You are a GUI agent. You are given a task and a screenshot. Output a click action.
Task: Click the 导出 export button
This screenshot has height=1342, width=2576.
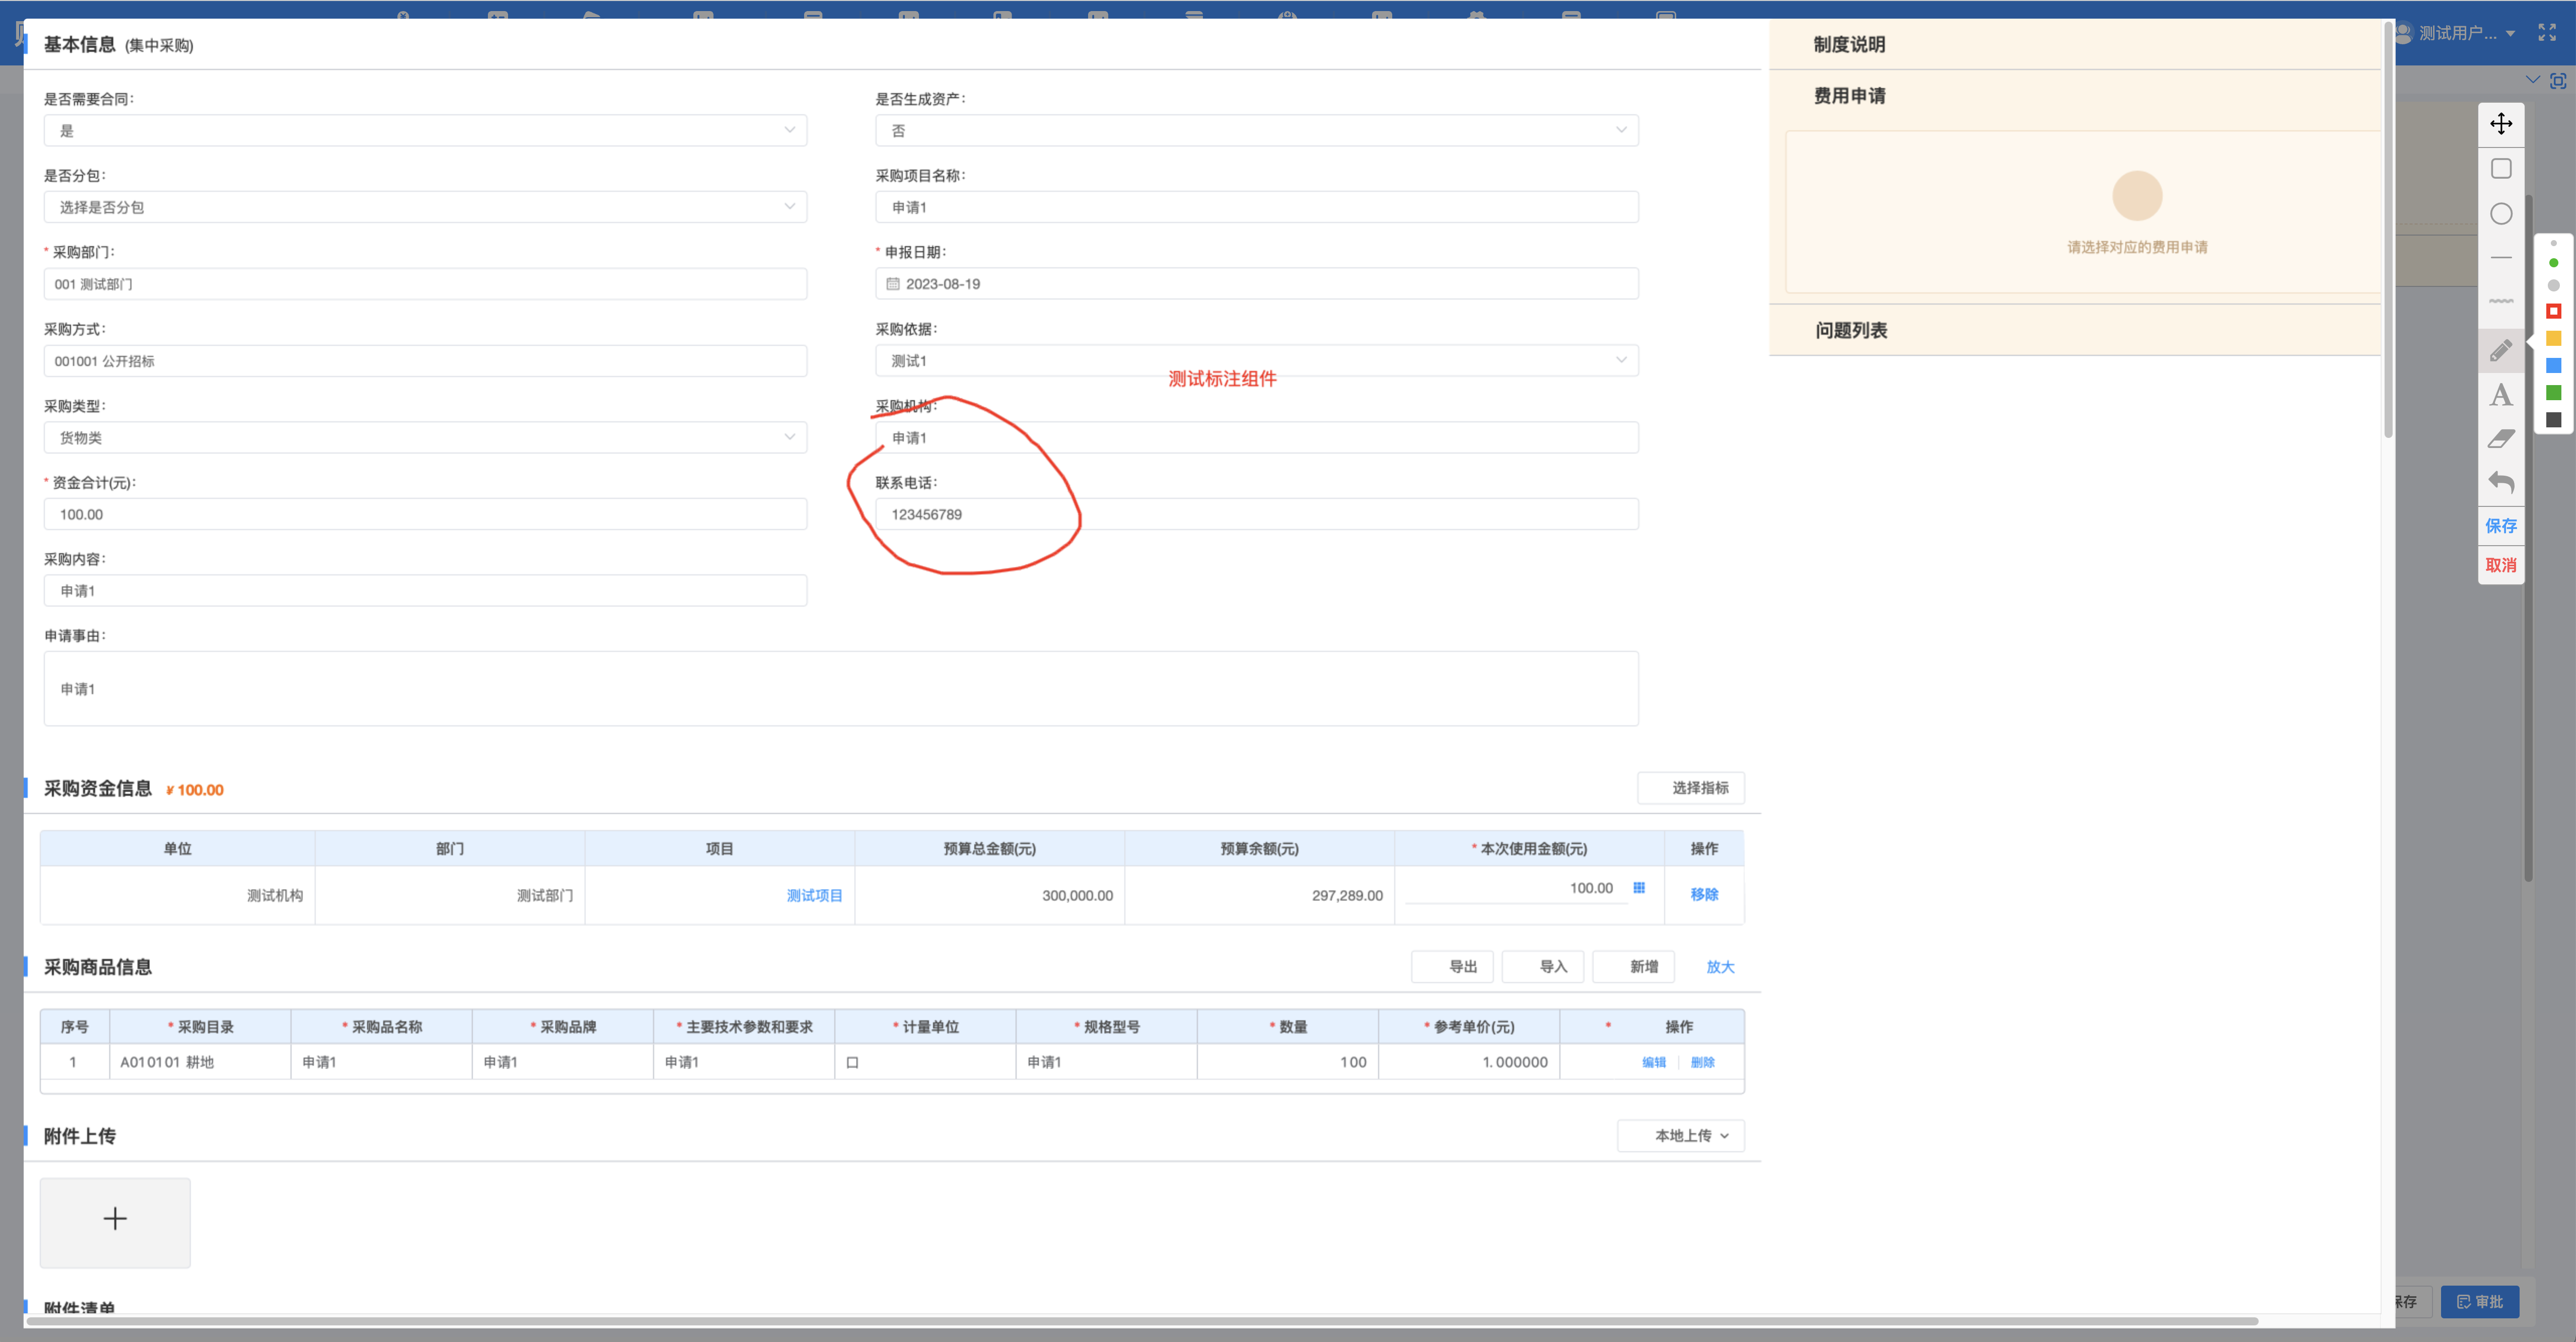[1452, 966]
